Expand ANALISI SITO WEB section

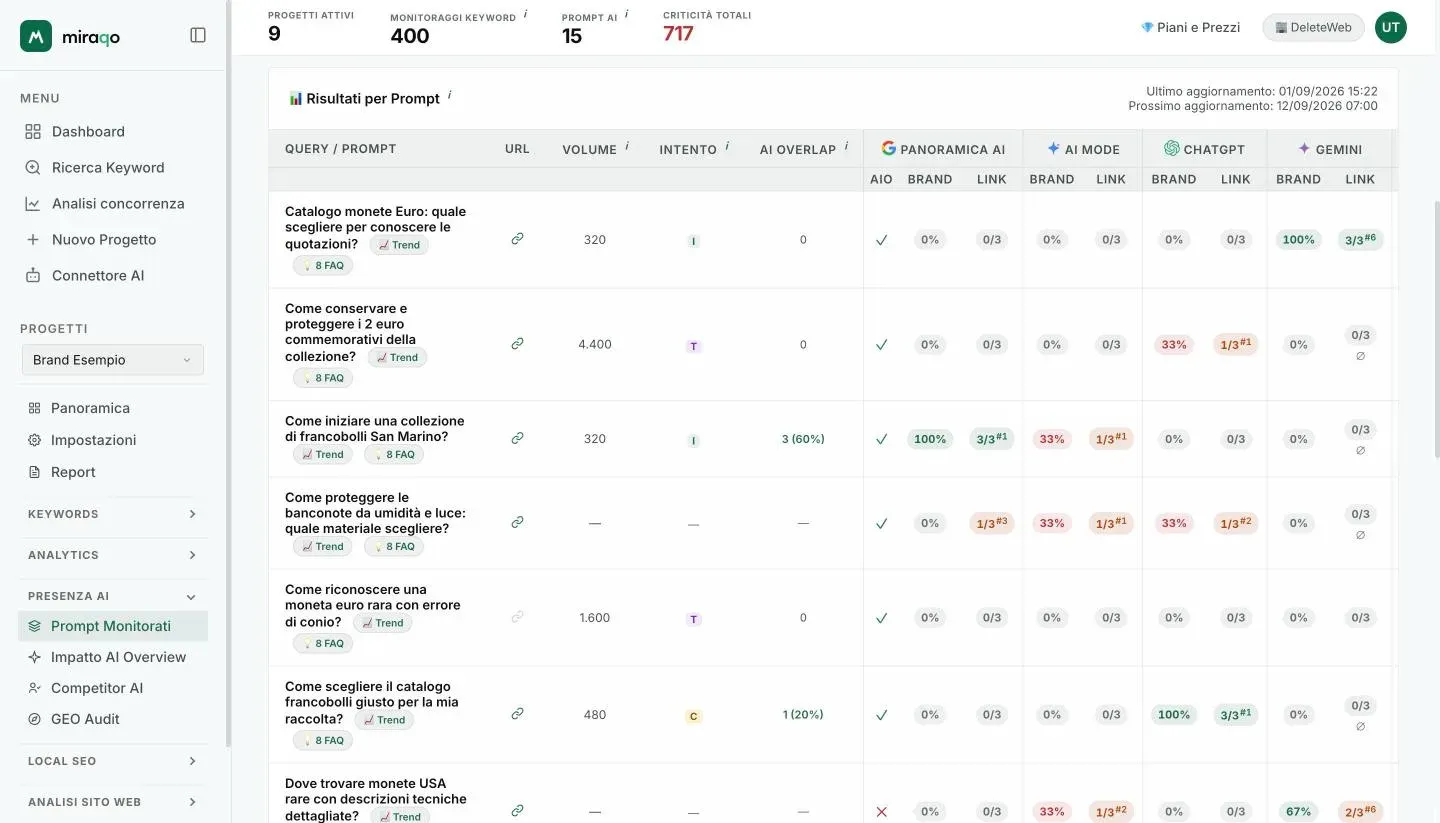point(112,802)
